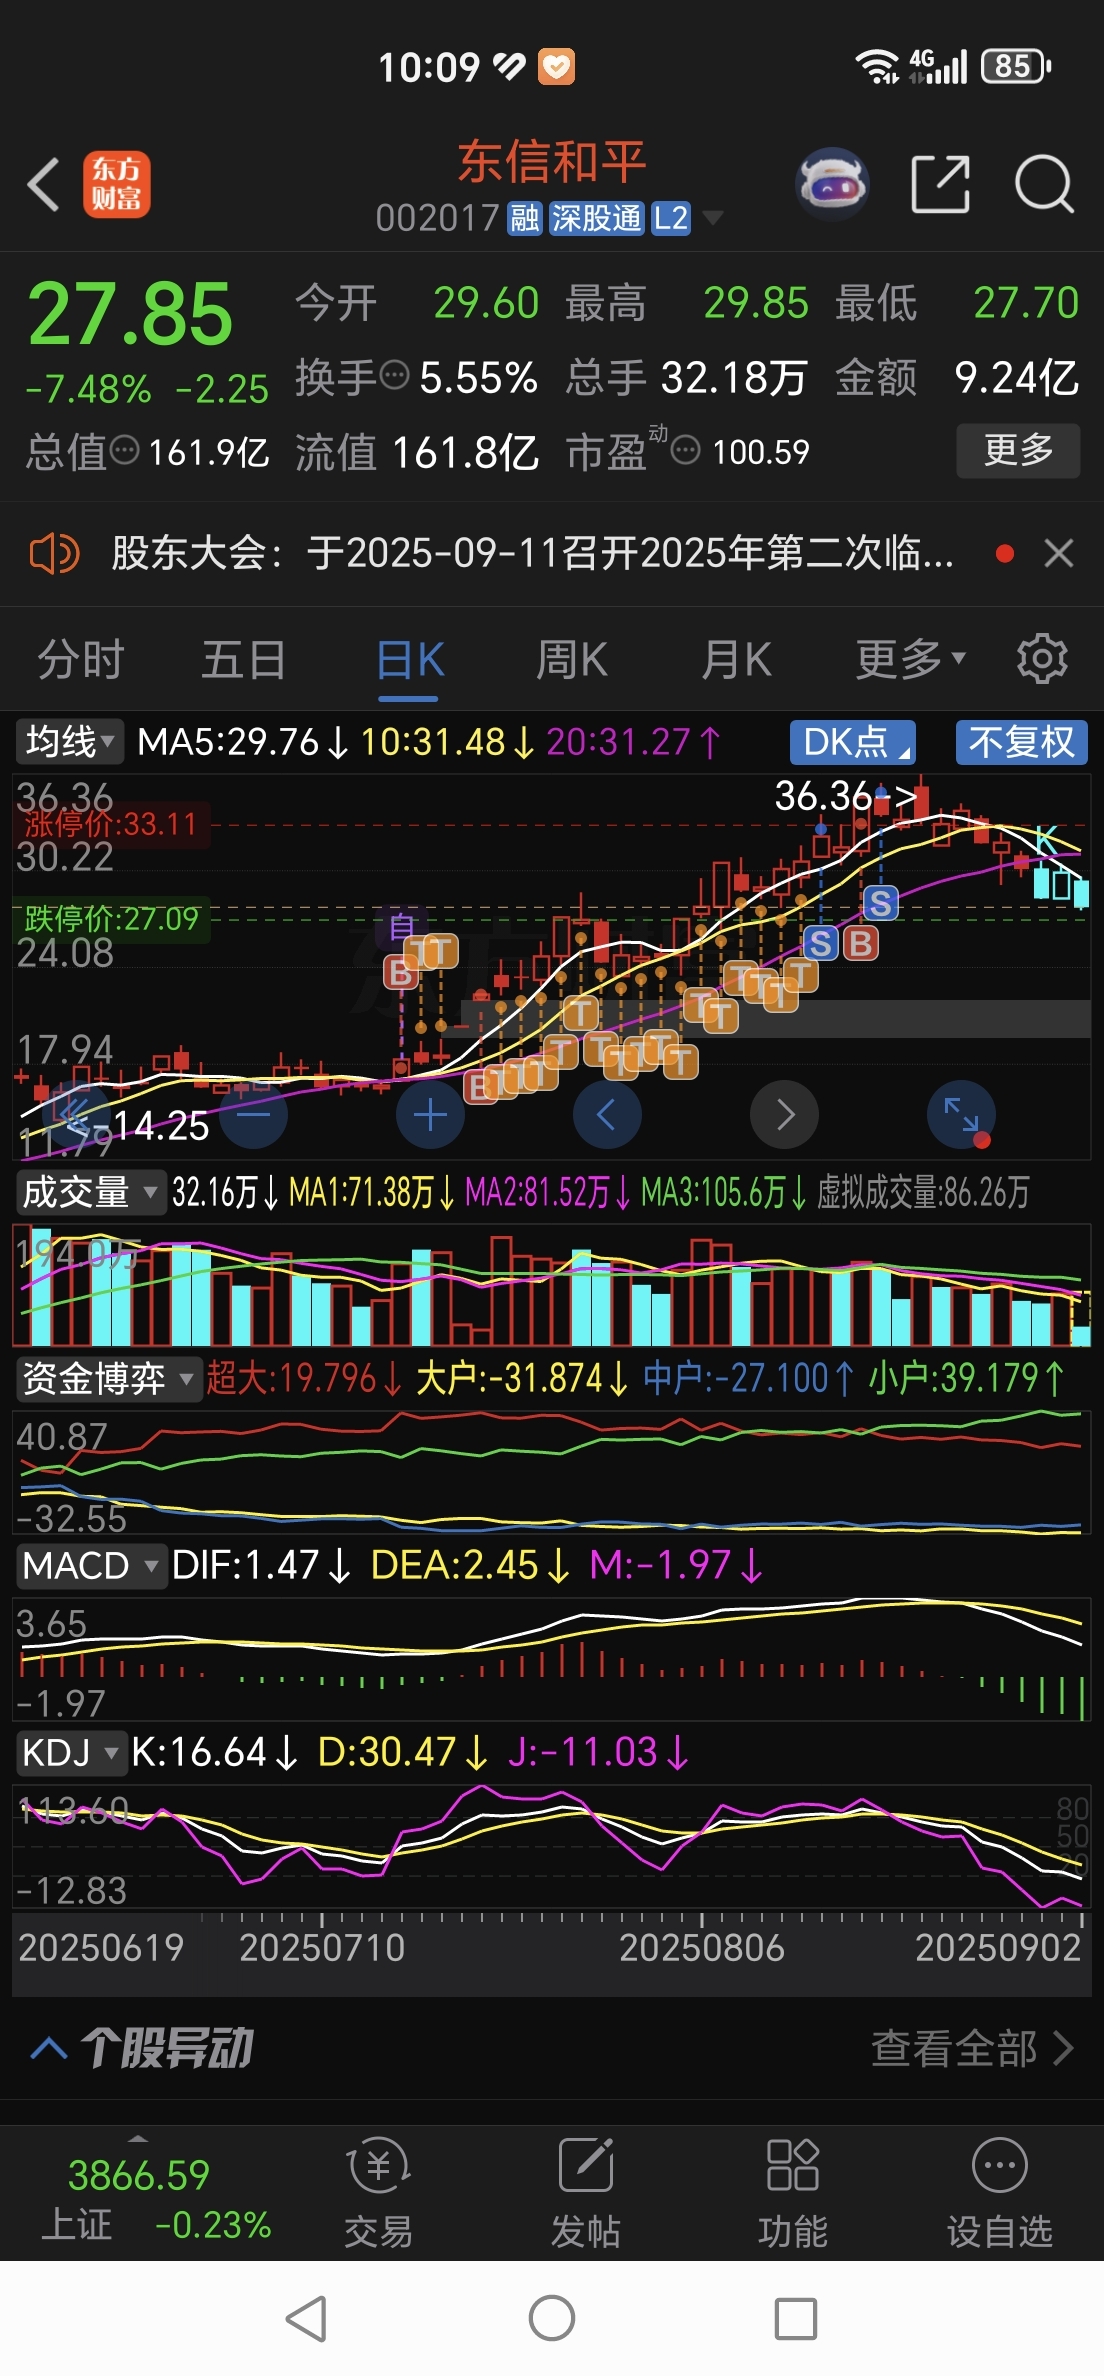The image size is (1104, 2376).
Task: Open 查看全部 stock movements link
Action: click(972, 2048)
